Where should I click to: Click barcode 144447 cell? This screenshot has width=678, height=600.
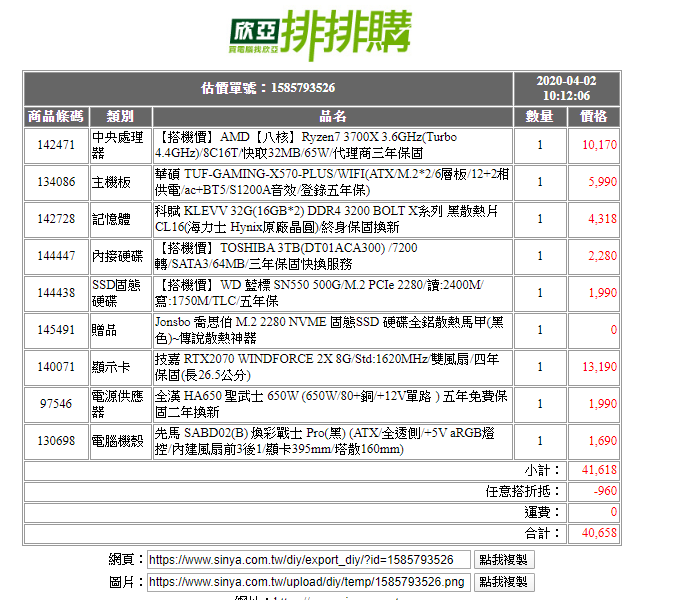tap(56, 256)
